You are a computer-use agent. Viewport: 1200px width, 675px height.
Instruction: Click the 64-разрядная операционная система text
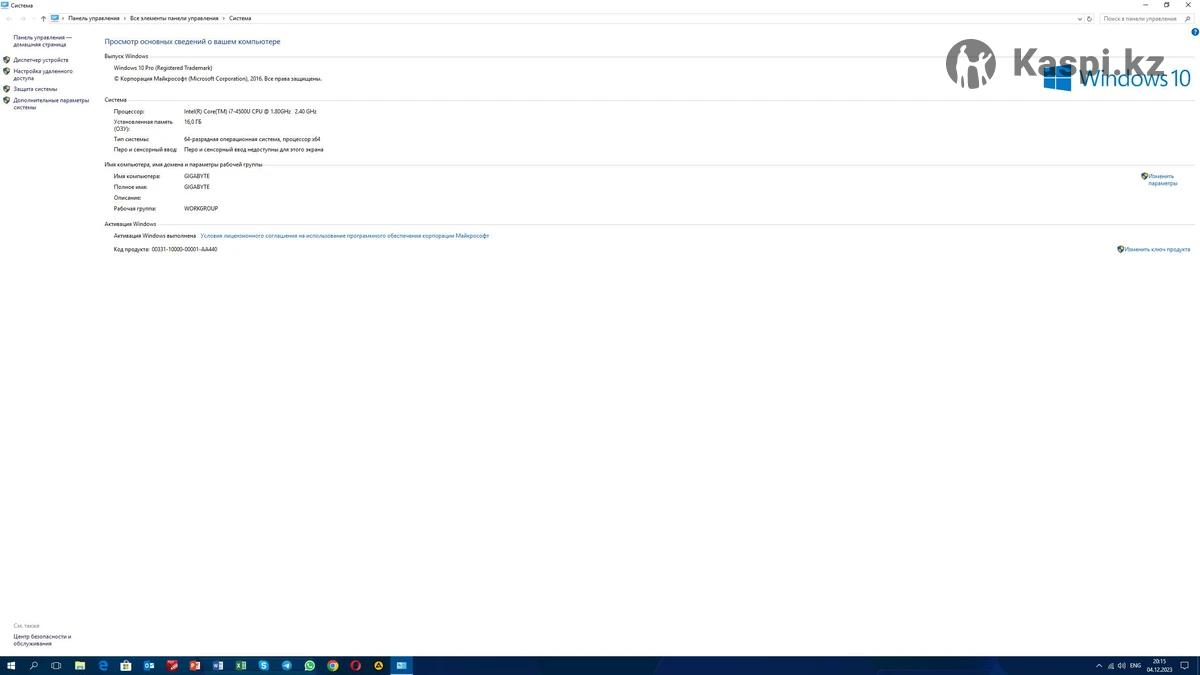252,139
